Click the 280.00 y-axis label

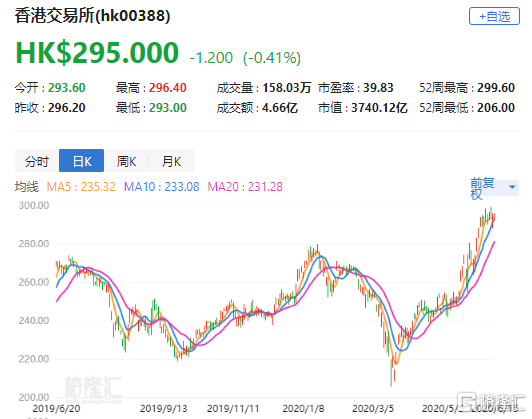pyautogui.click(x=34, y=244)
